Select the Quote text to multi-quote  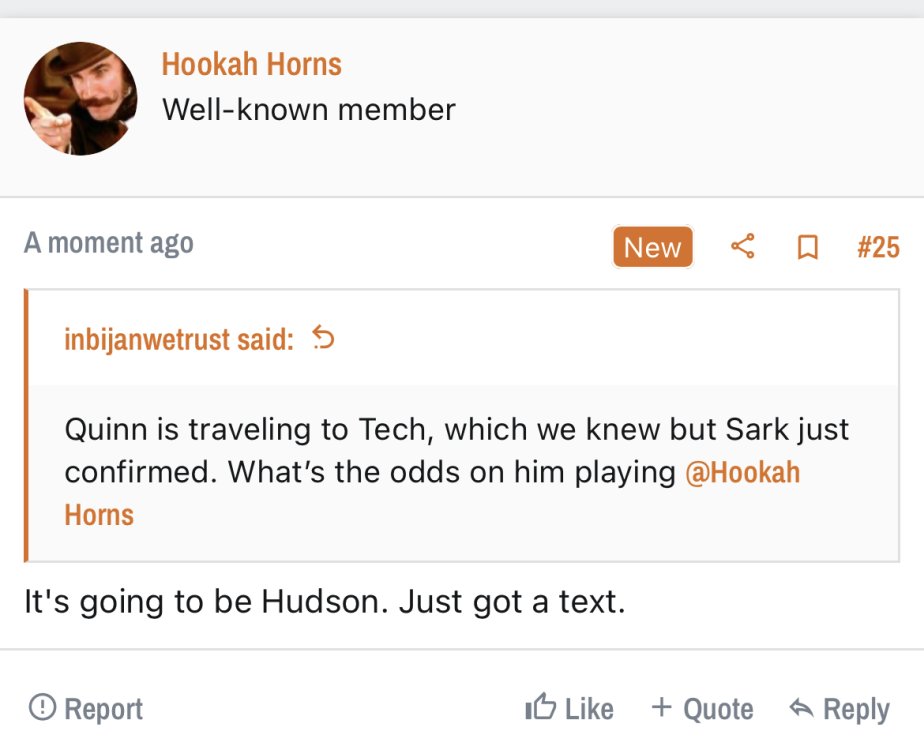[718, 709]
